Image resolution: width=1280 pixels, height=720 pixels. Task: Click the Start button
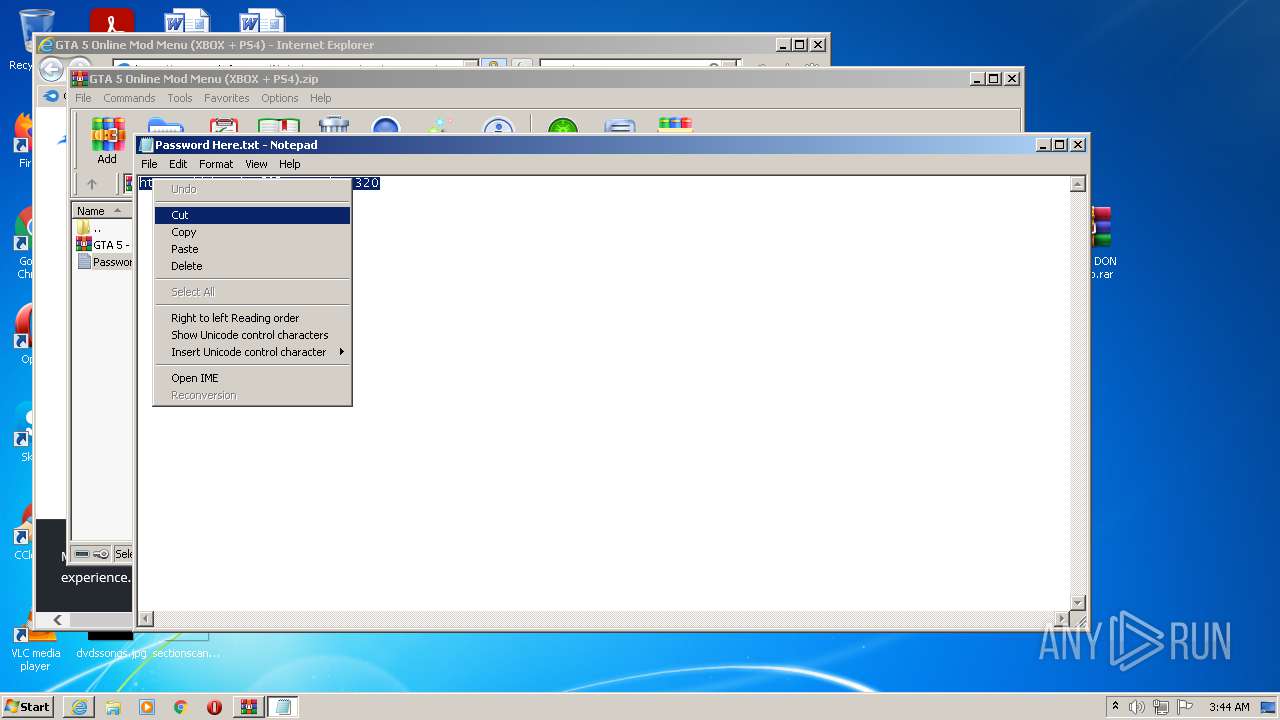click(x=28, y=707)
